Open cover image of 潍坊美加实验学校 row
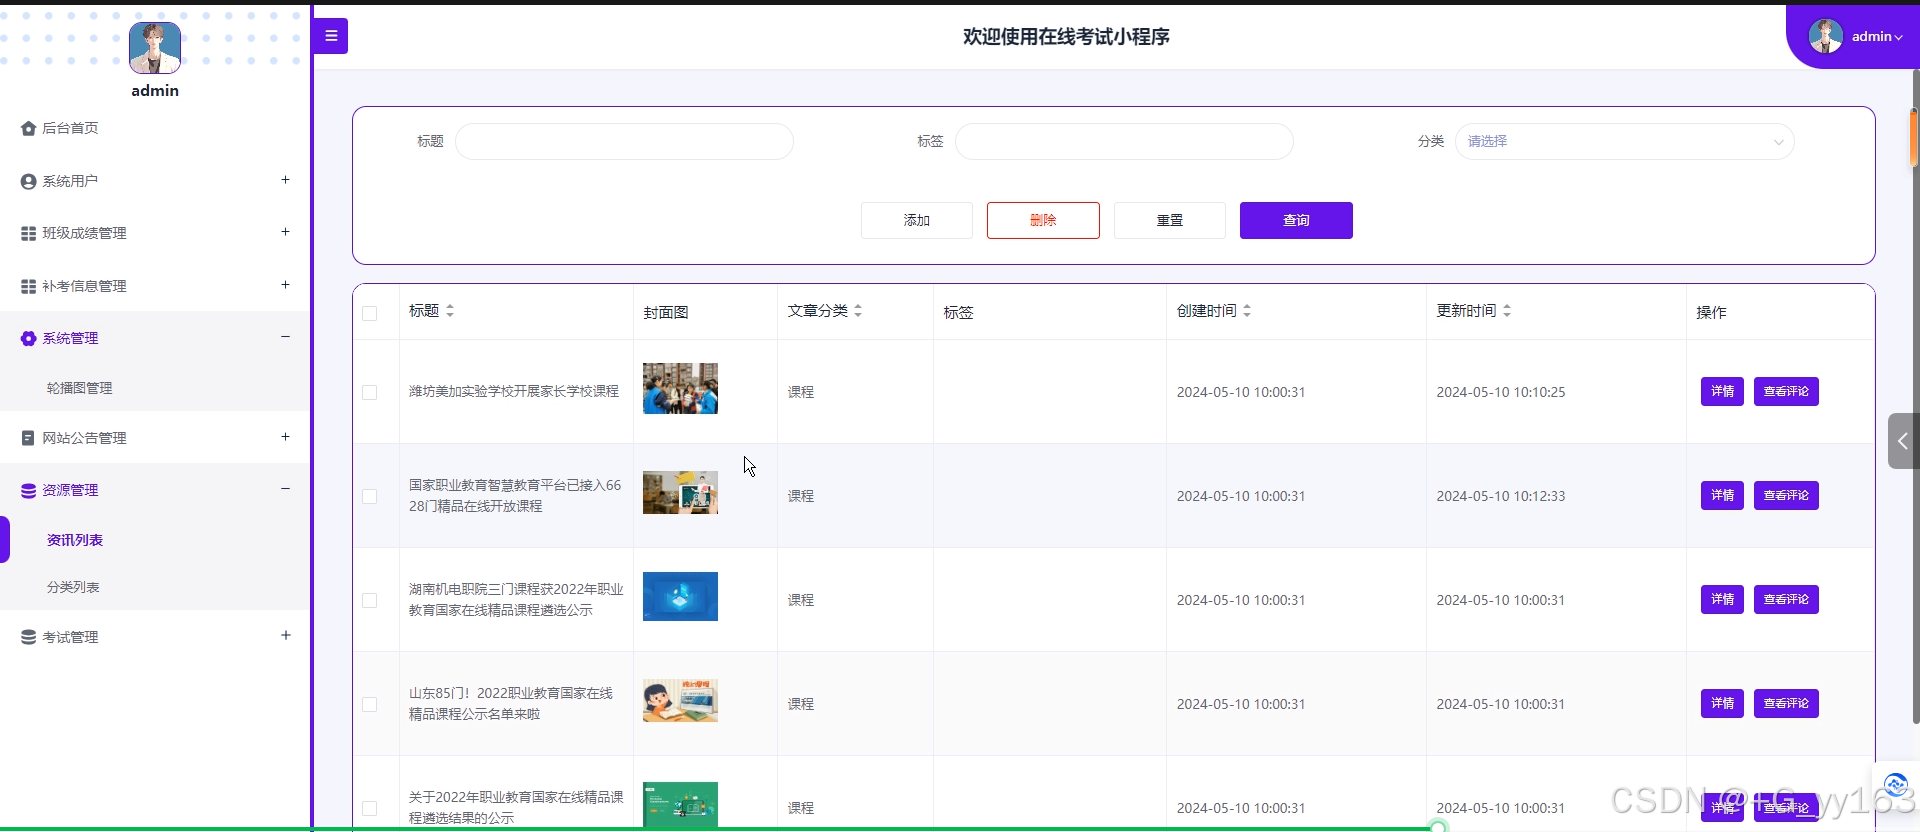Viewport: 1920px width, 832px height. [x=680, y=388]
